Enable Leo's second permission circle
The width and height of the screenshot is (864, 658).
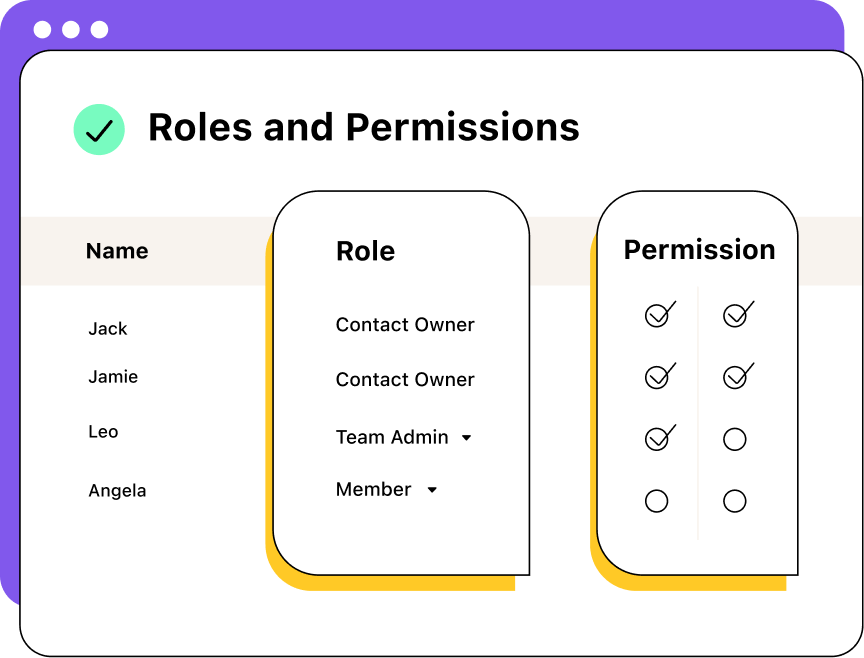coord(735,439)
